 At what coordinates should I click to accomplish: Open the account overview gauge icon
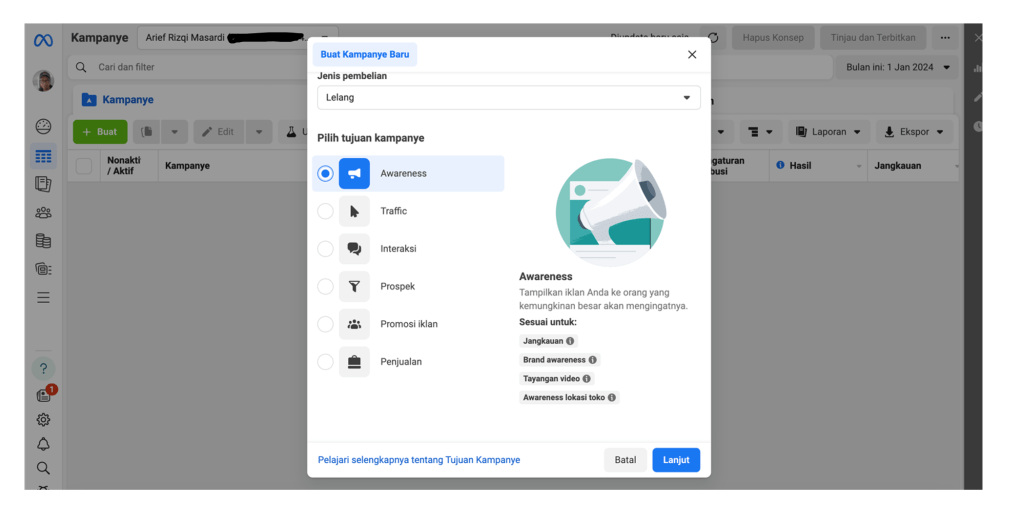(43, 126)
